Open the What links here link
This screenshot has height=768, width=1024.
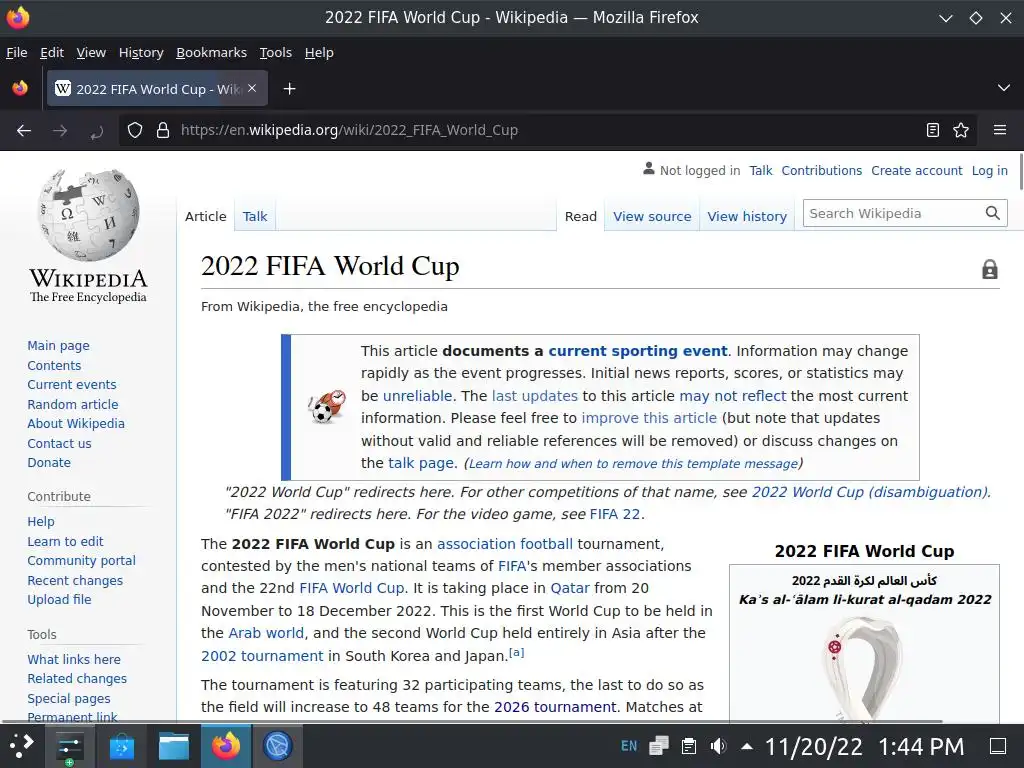click(74, 660)
